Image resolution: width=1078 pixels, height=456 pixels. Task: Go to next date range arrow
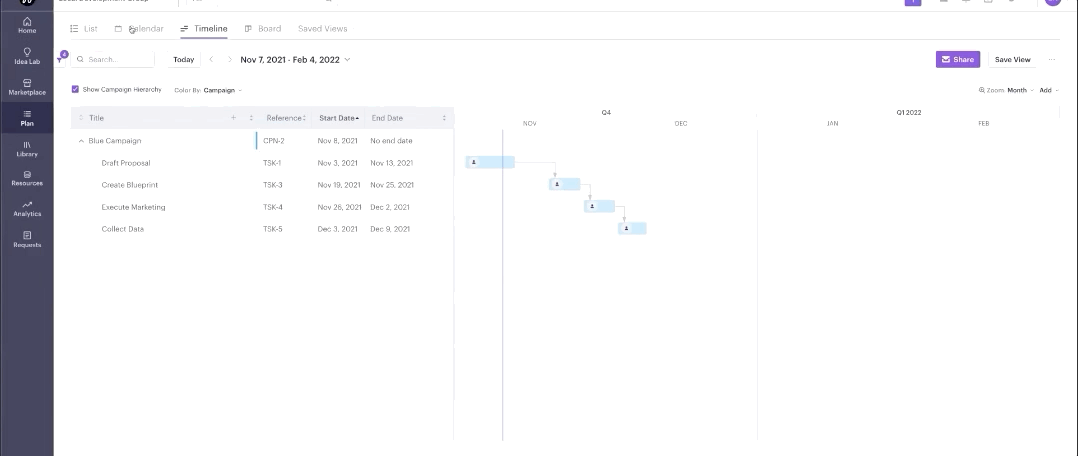click(x=230, y=59)
